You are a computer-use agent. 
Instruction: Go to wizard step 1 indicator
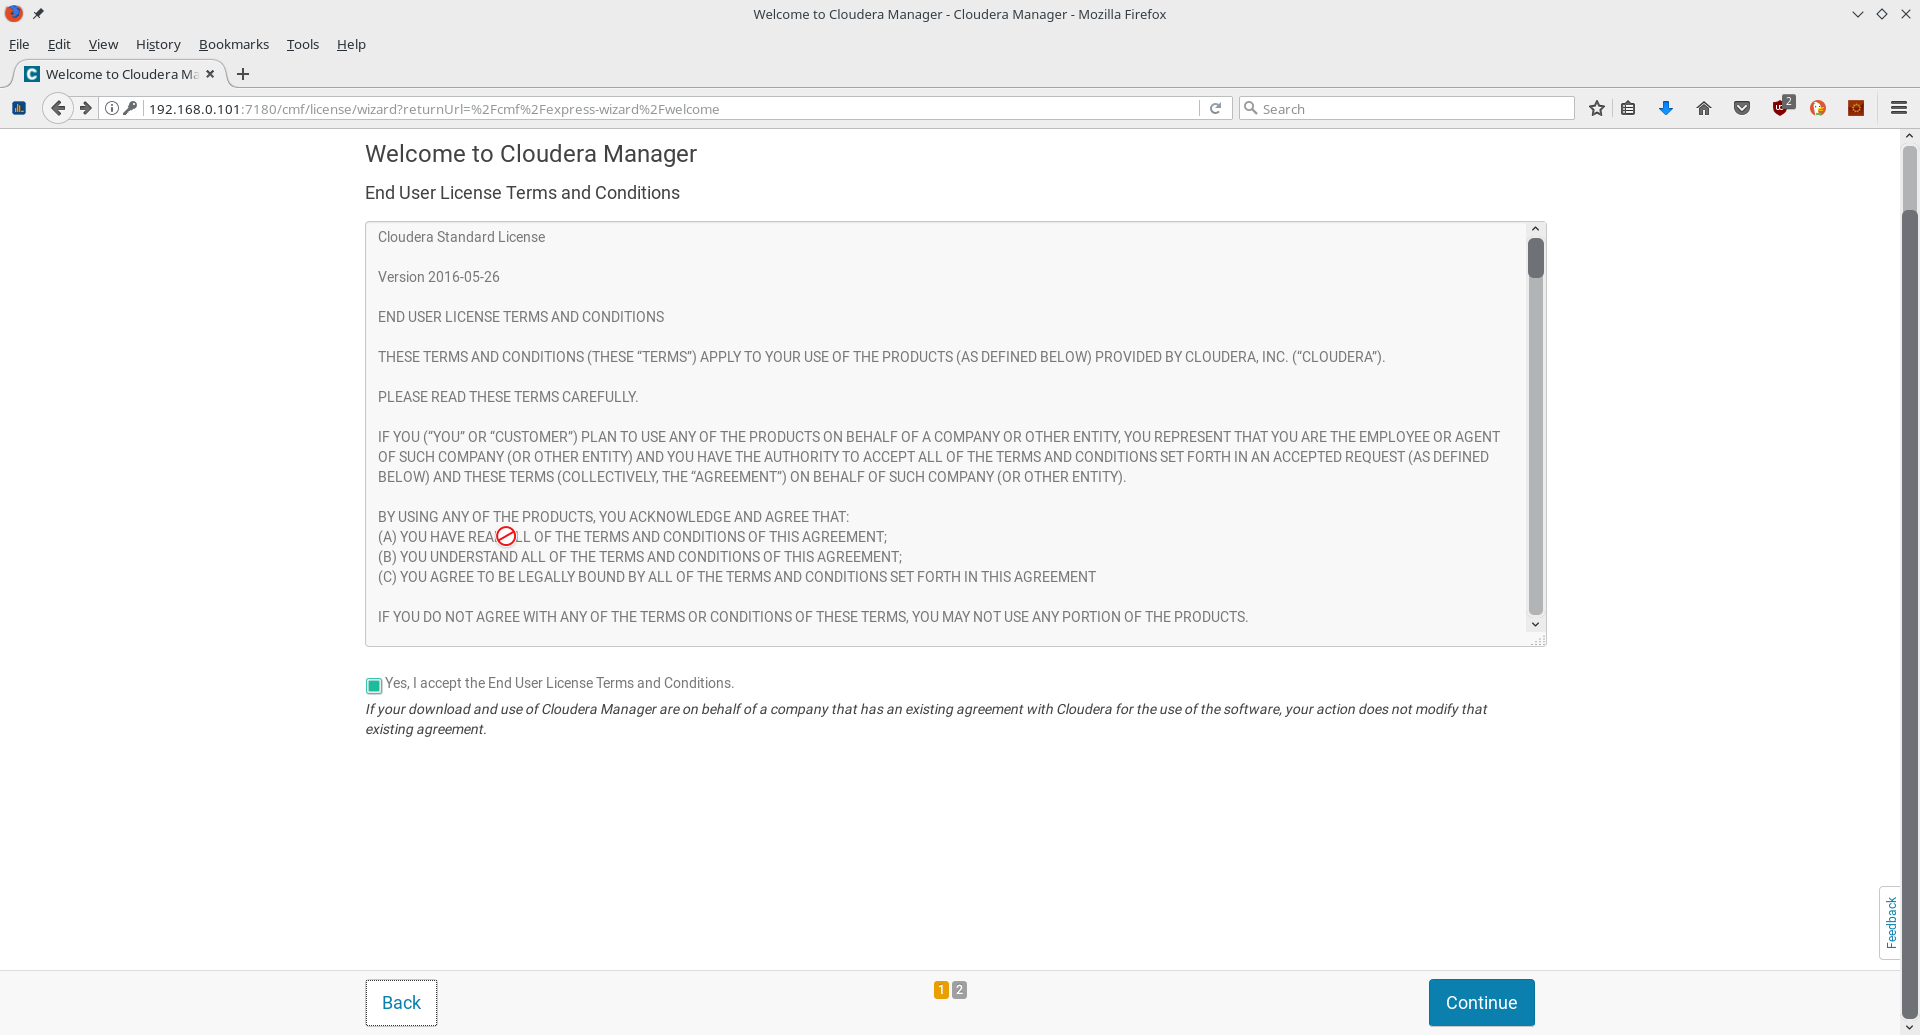[x=941, y=990]
